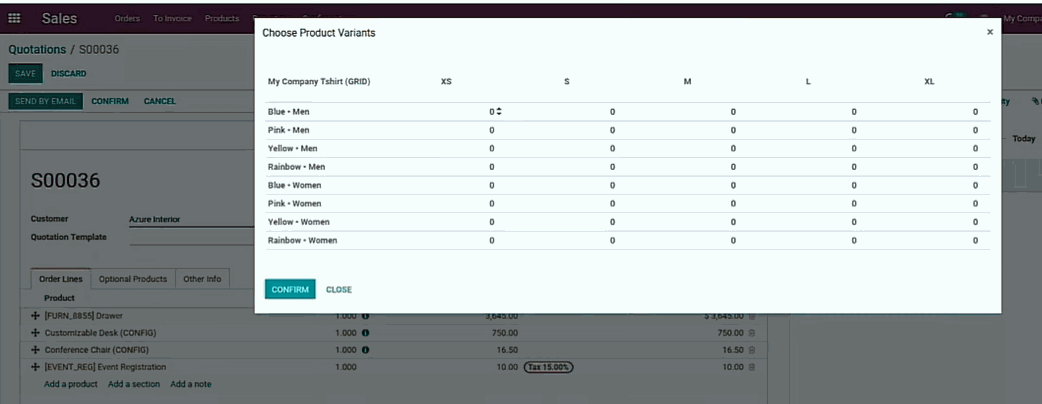
Task: Delete the Conference Chair order line
Action: [x=752, y=350]
